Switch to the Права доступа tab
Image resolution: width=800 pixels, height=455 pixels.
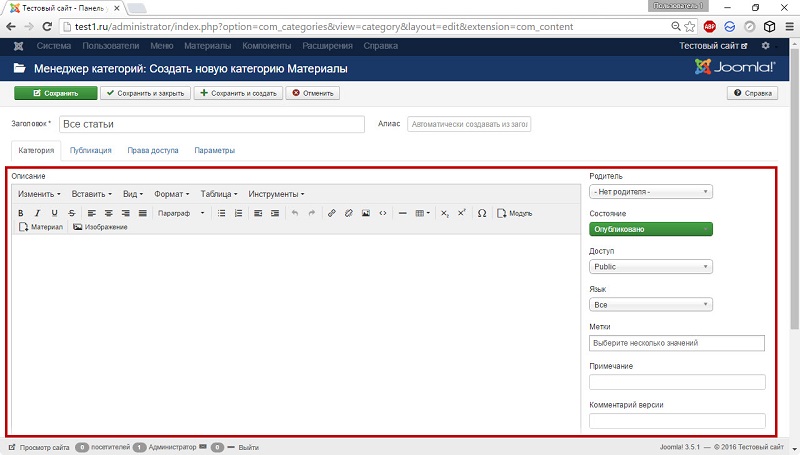(153, 150)
